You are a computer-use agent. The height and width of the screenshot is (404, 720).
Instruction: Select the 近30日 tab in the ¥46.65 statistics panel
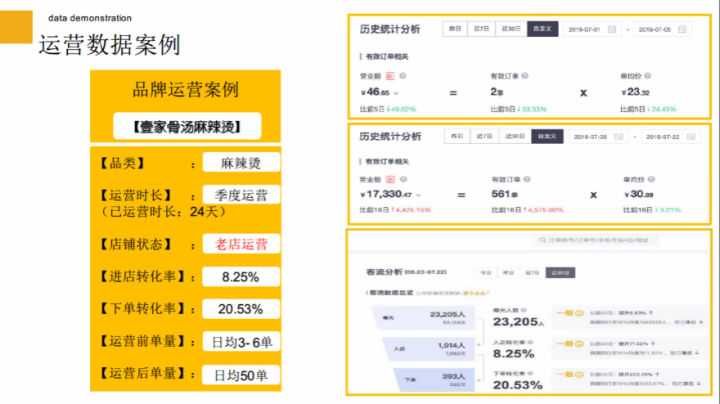pos(511,29)
